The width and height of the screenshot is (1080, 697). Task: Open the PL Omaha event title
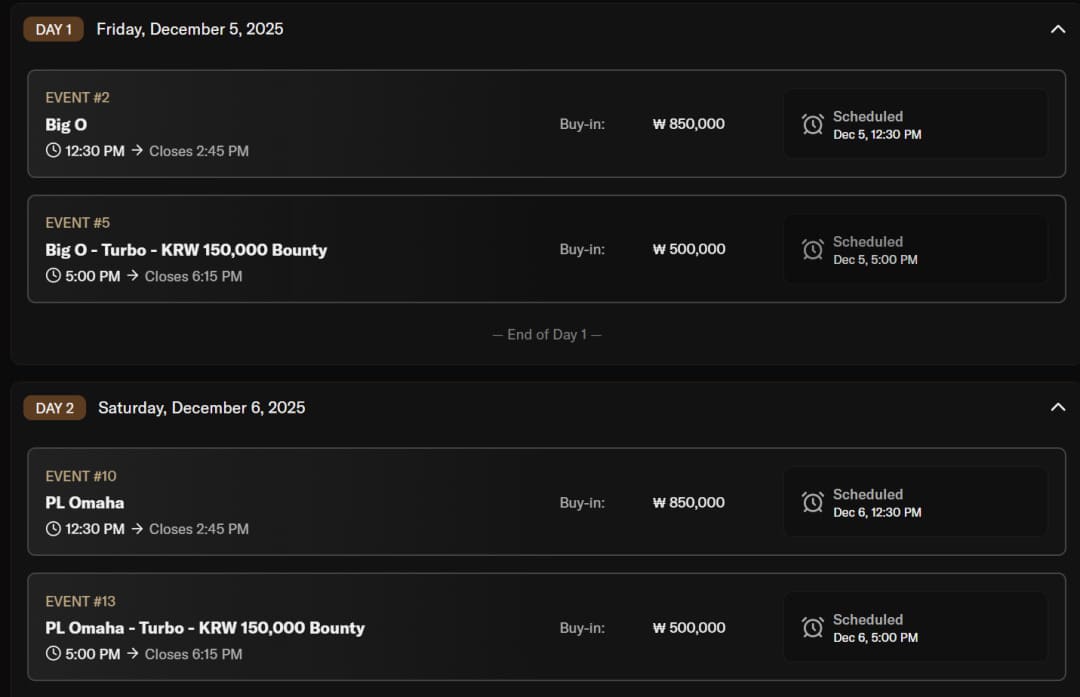click(x=85, y=502)
